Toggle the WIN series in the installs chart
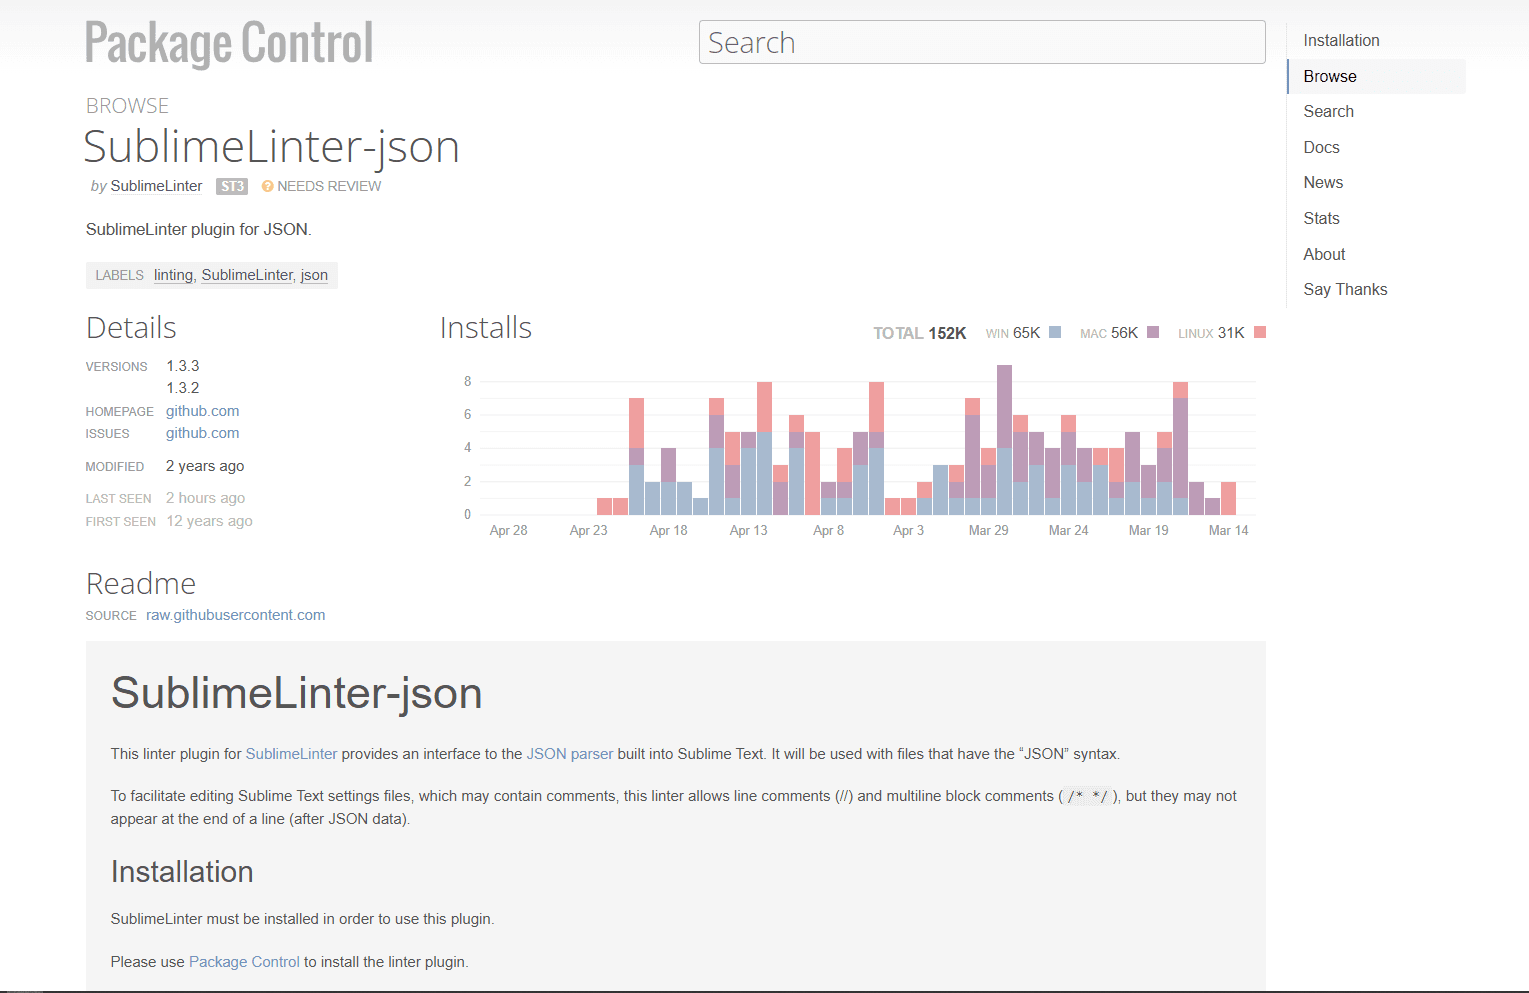 1011,332
